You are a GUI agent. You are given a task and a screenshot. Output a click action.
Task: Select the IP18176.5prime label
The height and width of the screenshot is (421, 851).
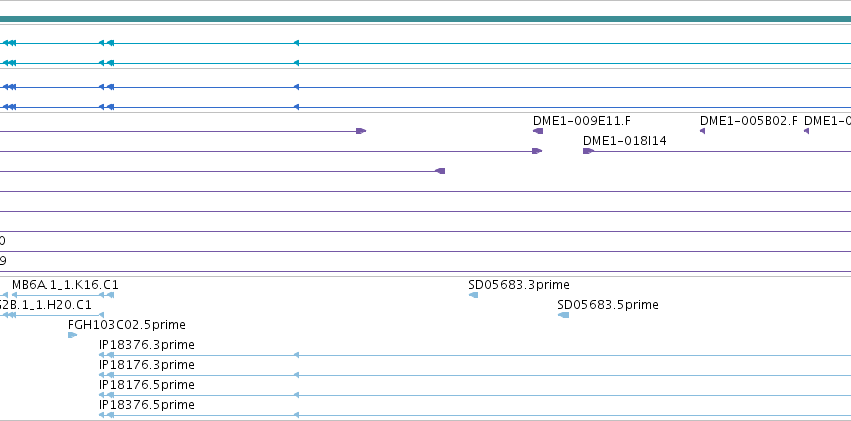click(x=147, y=385)
